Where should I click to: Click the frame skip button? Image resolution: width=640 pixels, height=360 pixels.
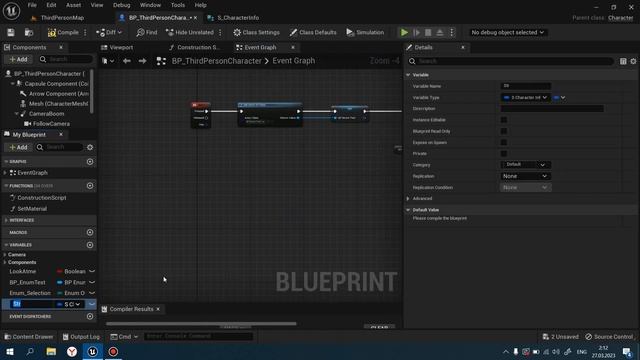[x=416, y=32]
